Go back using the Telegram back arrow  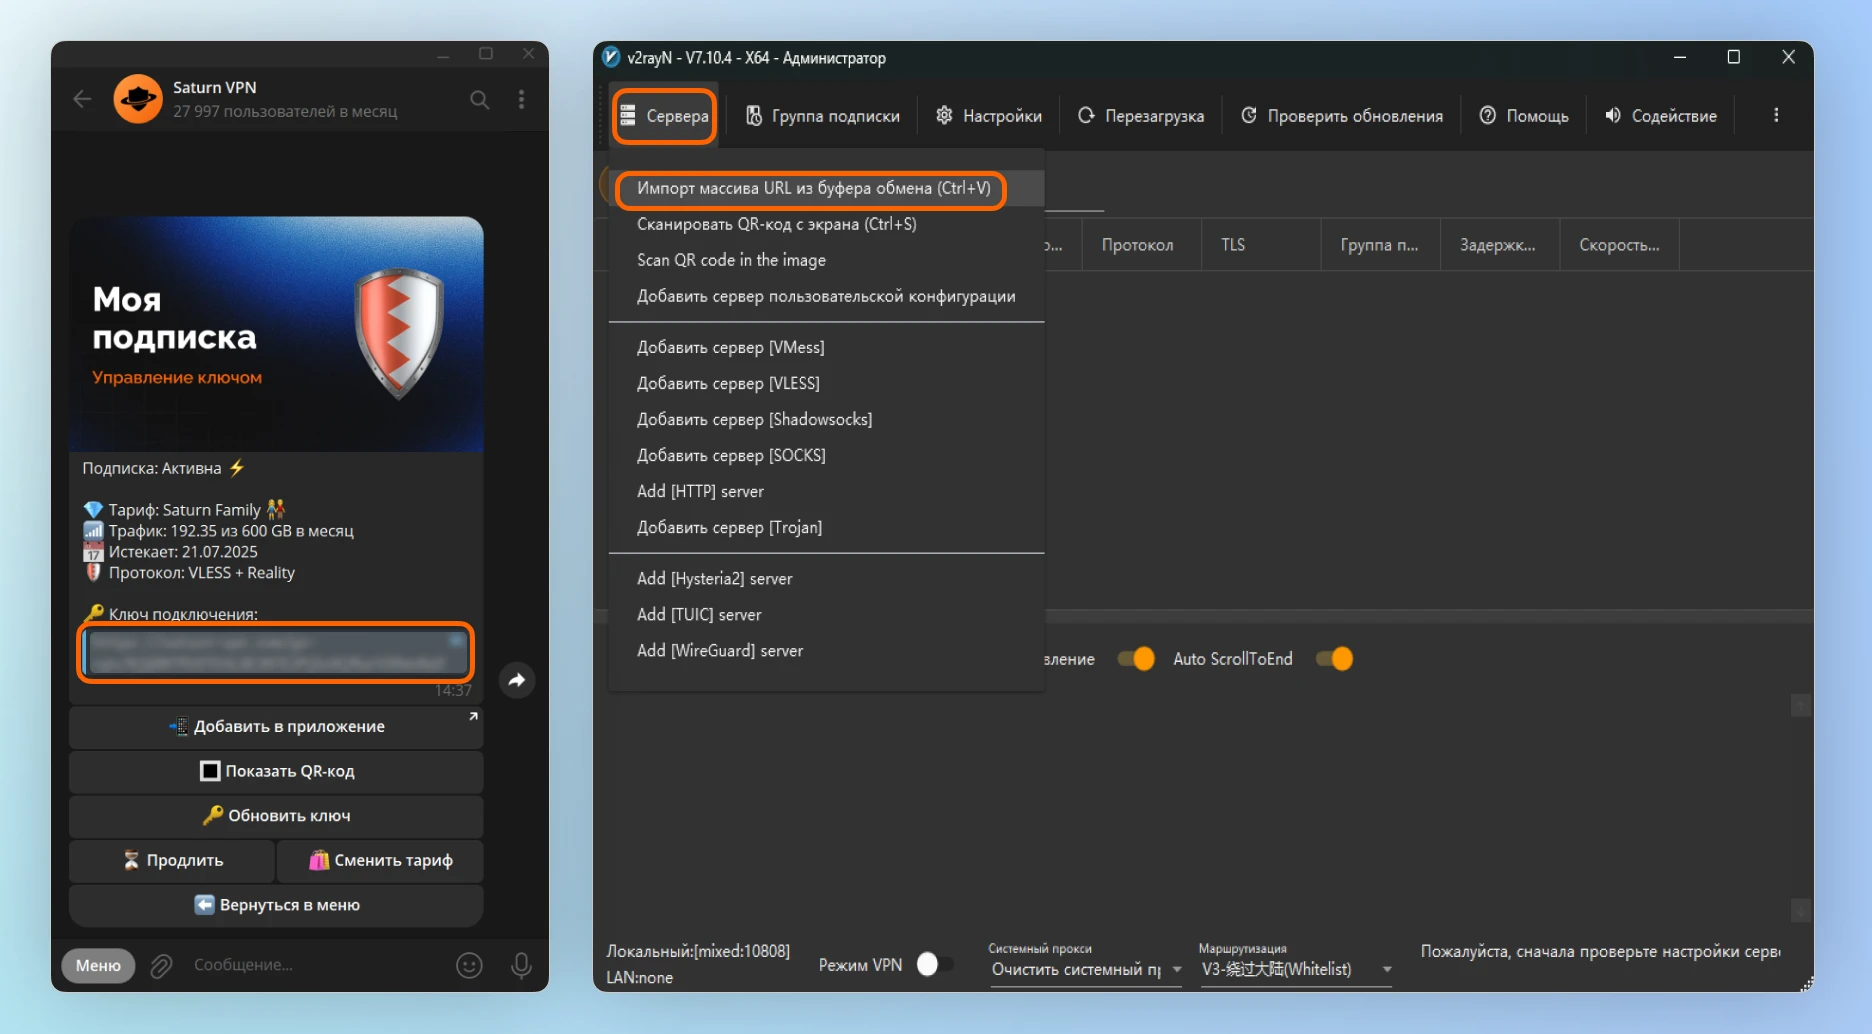pyautogui.click(x=82, y=99)
